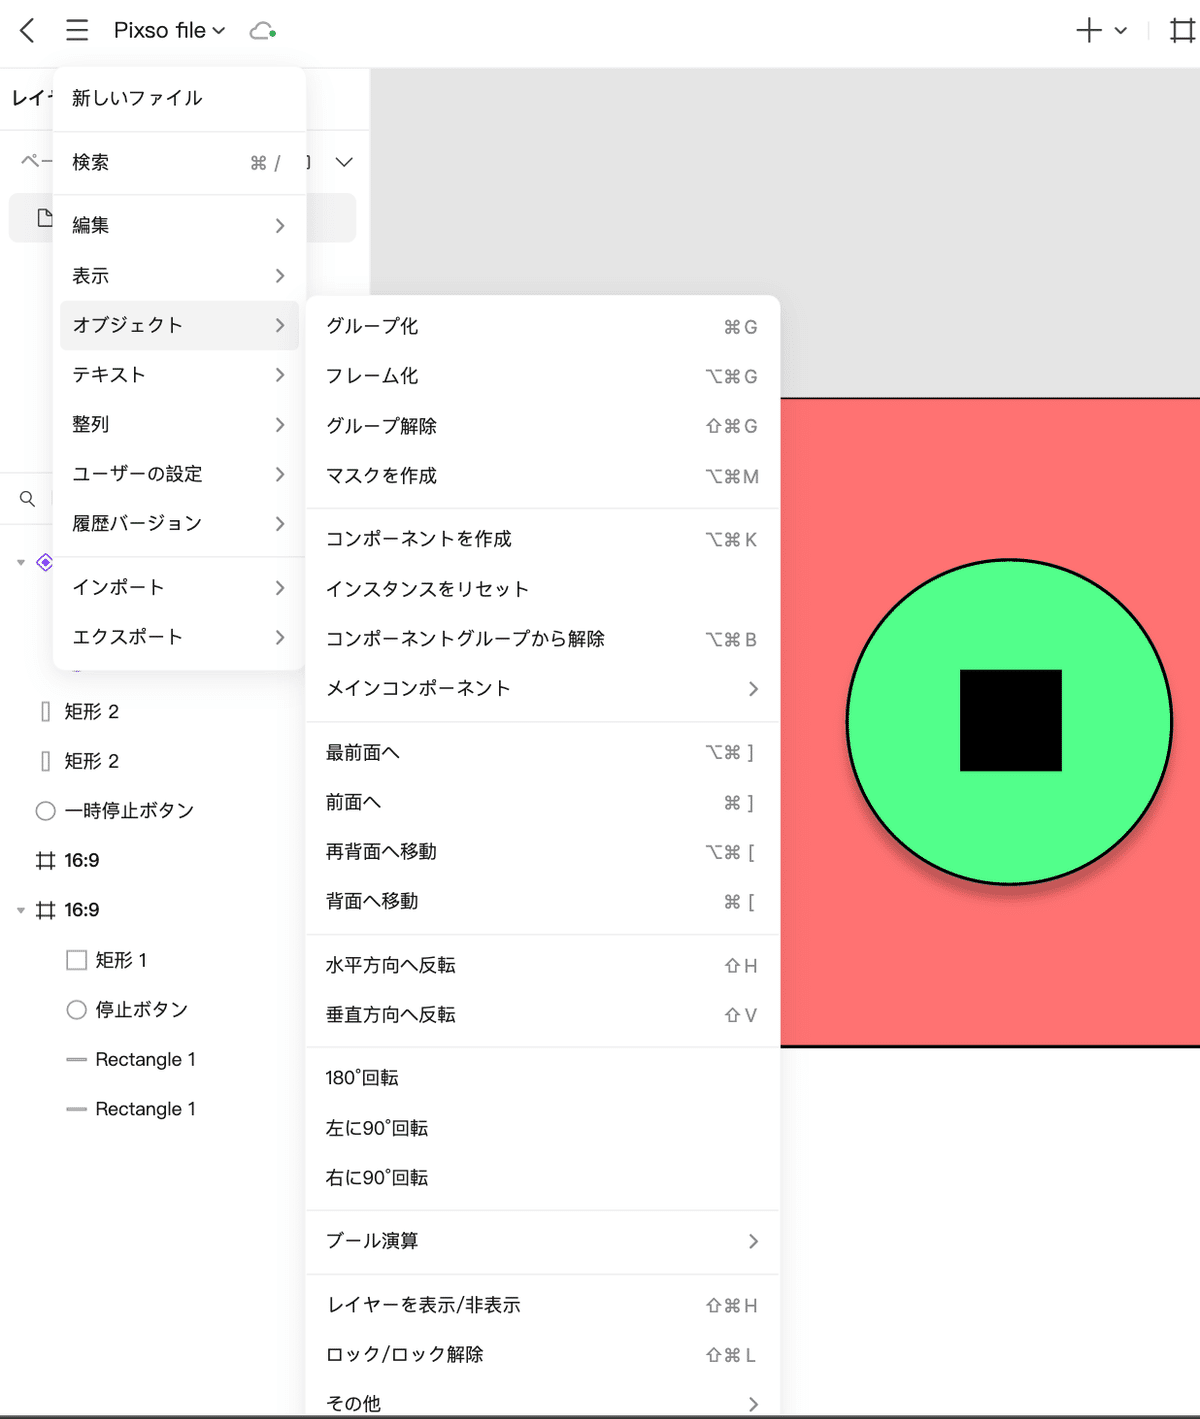Image resolution: width=1200 pixels, height=1419 pixels.
Task: Choose コンポーネントを作成 menu item
Action: 542,539
